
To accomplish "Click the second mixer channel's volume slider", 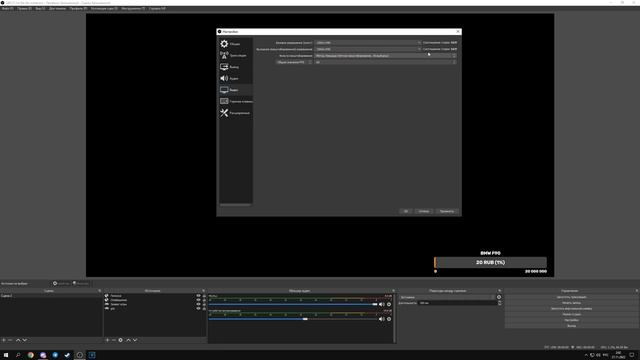I will [293, 319].
